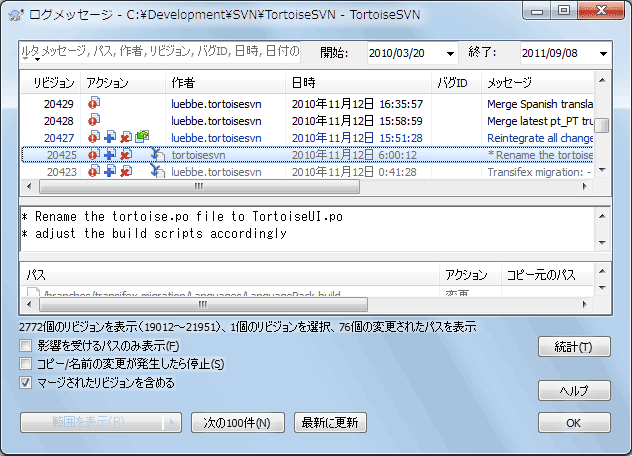This screenshot has height=456, width=632.
Task: Click the changed paths scroll down arrow
Action: click(x=602, y=288)
